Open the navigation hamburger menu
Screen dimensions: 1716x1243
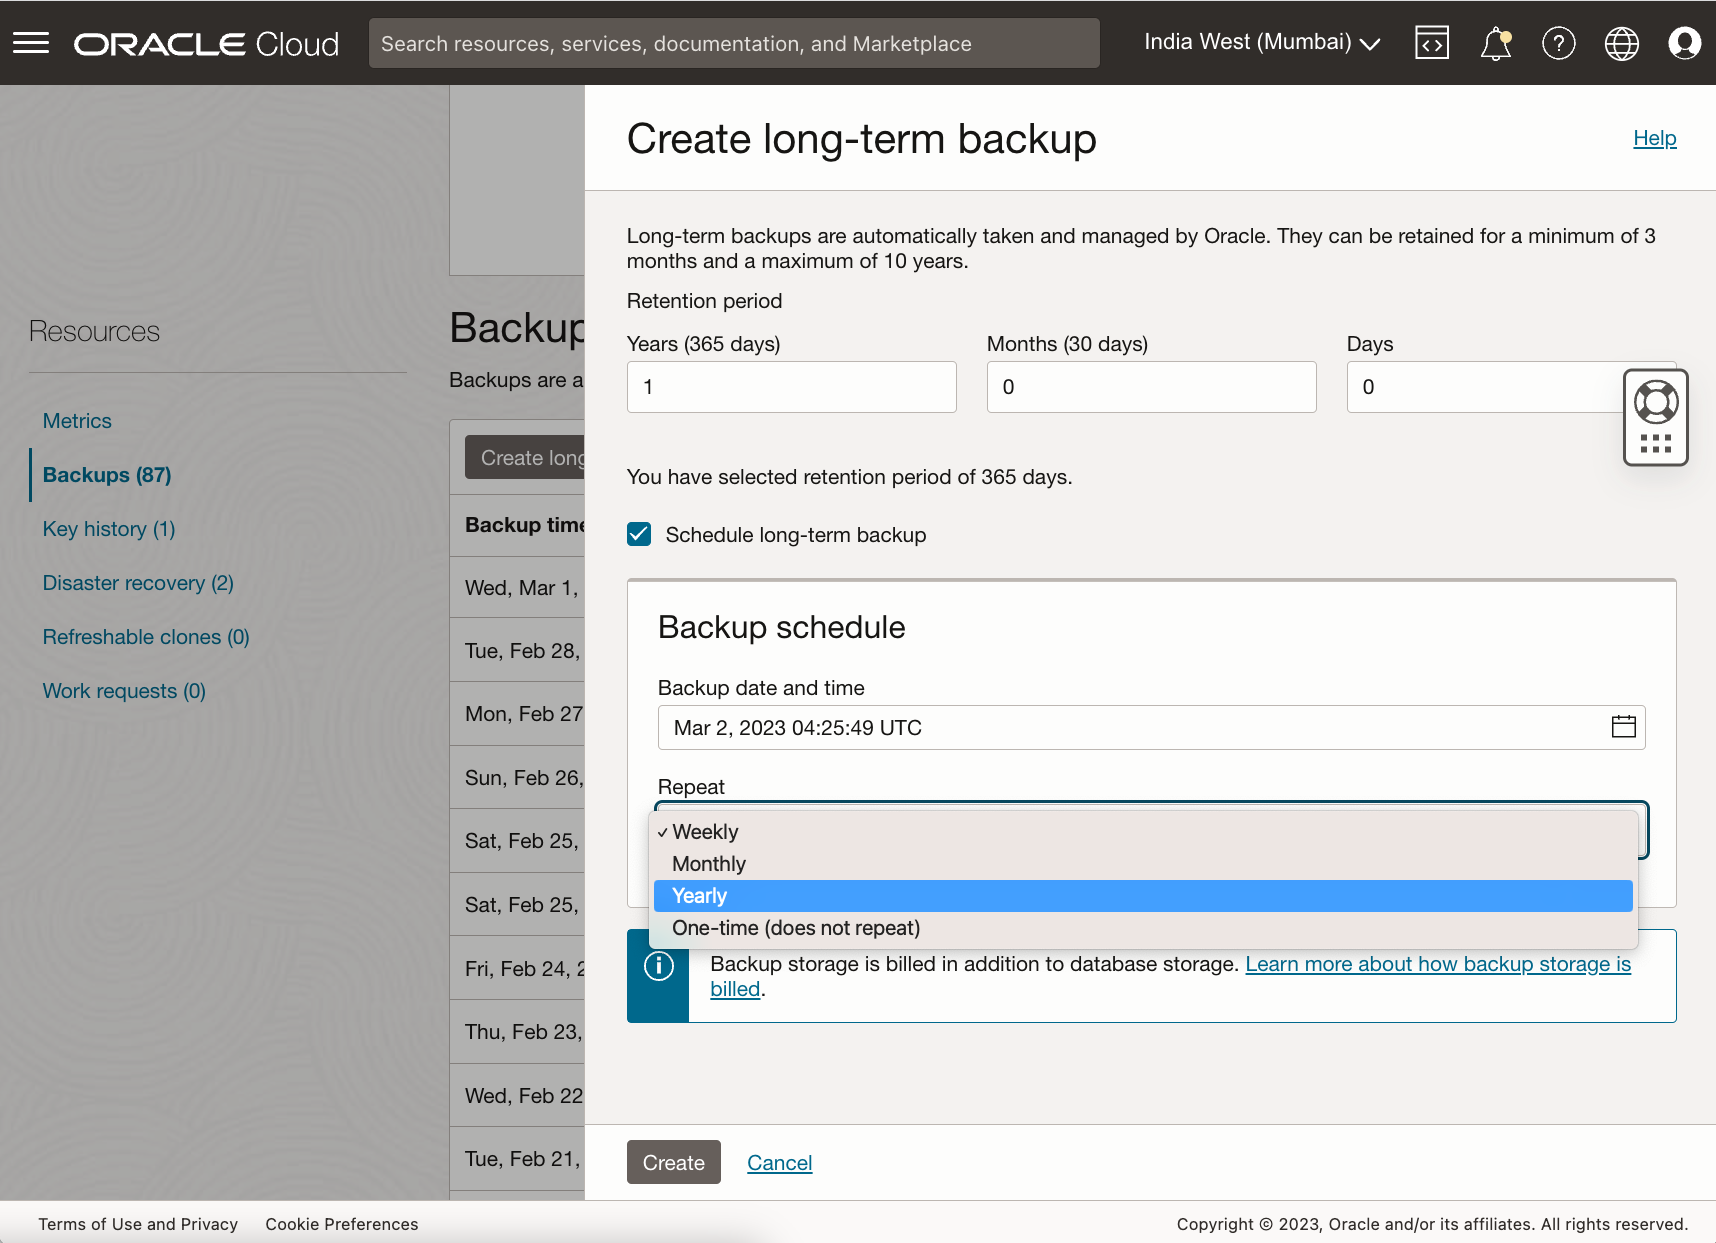point(31,42)
